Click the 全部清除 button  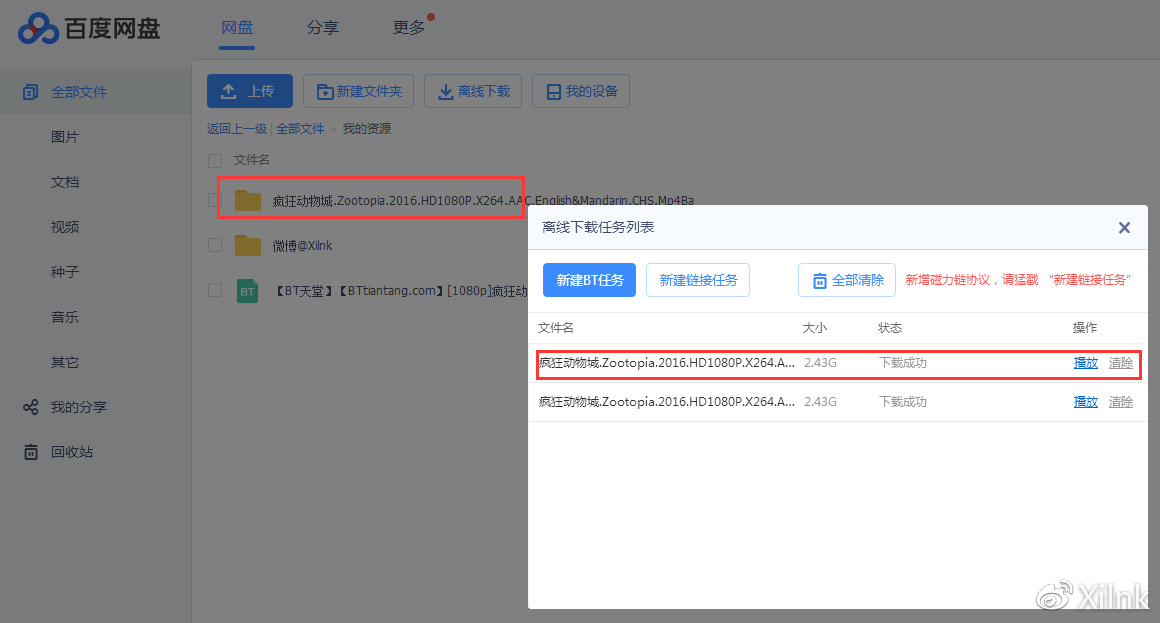pyautogui.click(x=847, y=280)
